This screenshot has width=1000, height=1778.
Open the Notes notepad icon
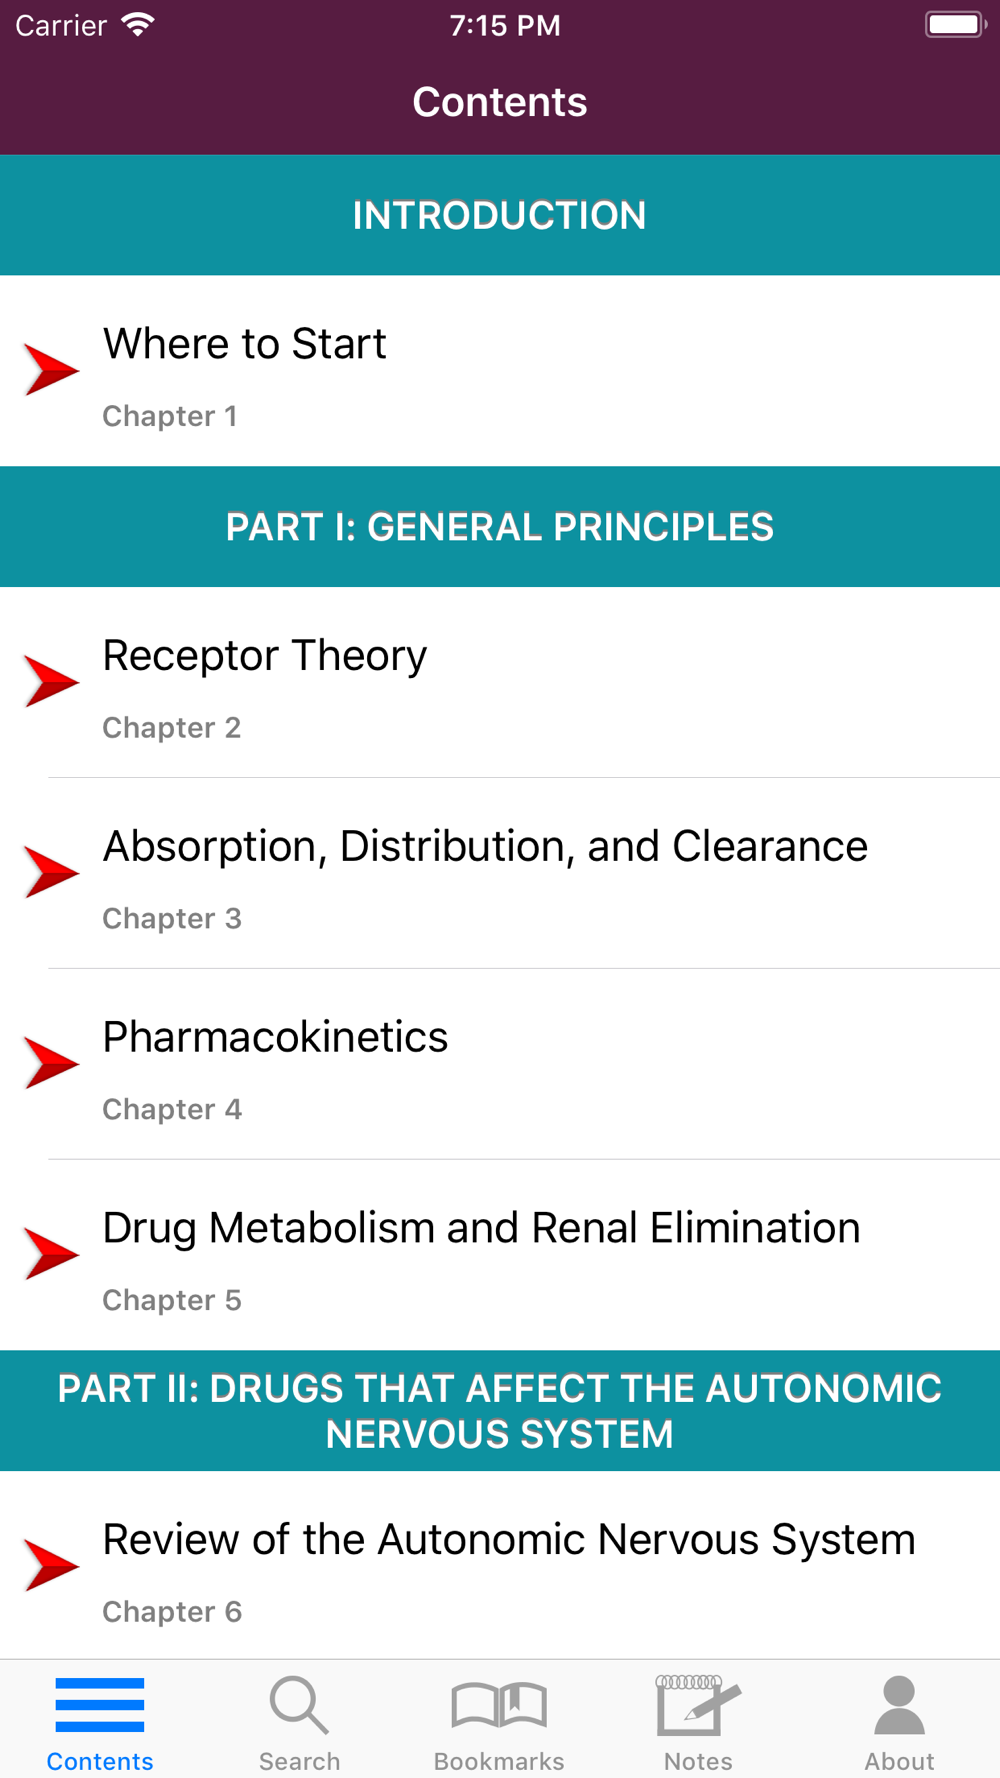tap(698, 1705)
